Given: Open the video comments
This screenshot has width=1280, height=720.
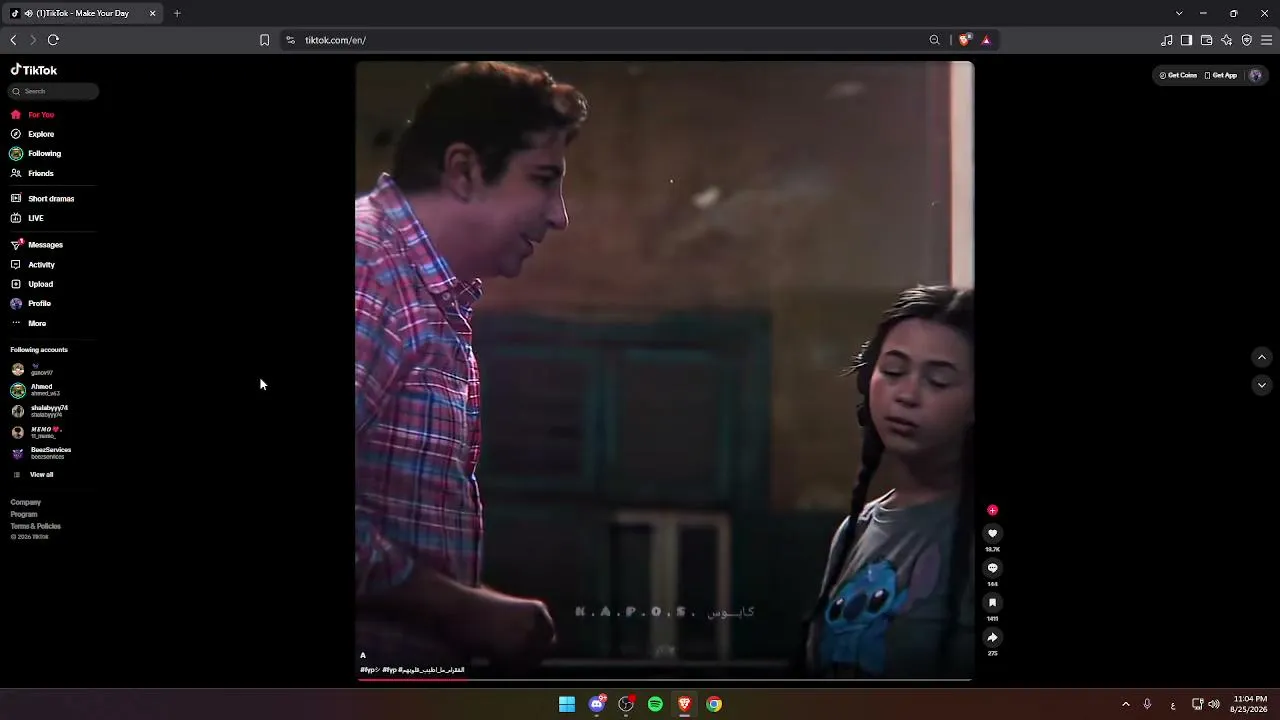Looking at the screenshot, I should (992, 568).
